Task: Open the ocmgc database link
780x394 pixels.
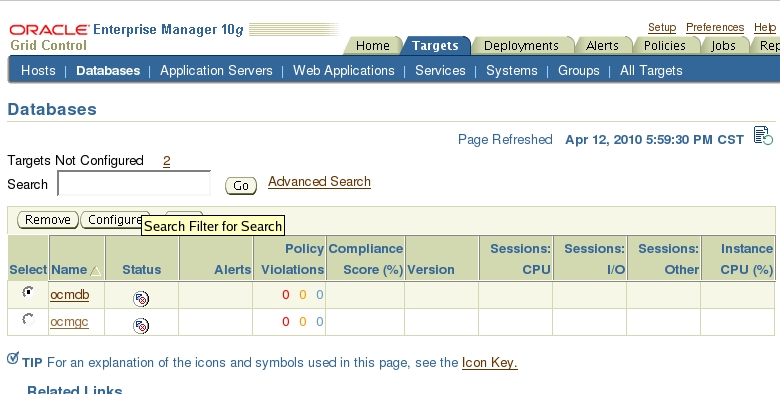Action: click(69, 322)
